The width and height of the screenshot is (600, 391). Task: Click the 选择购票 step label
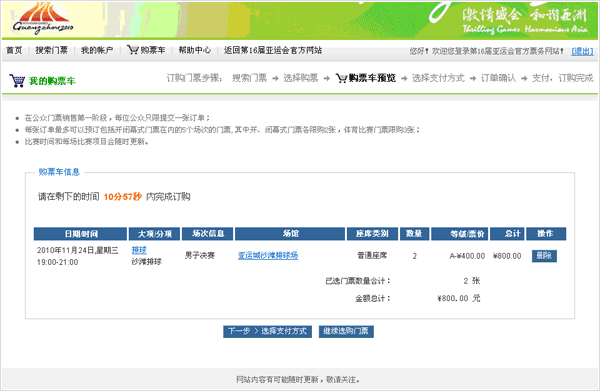(x=301, y=78)
